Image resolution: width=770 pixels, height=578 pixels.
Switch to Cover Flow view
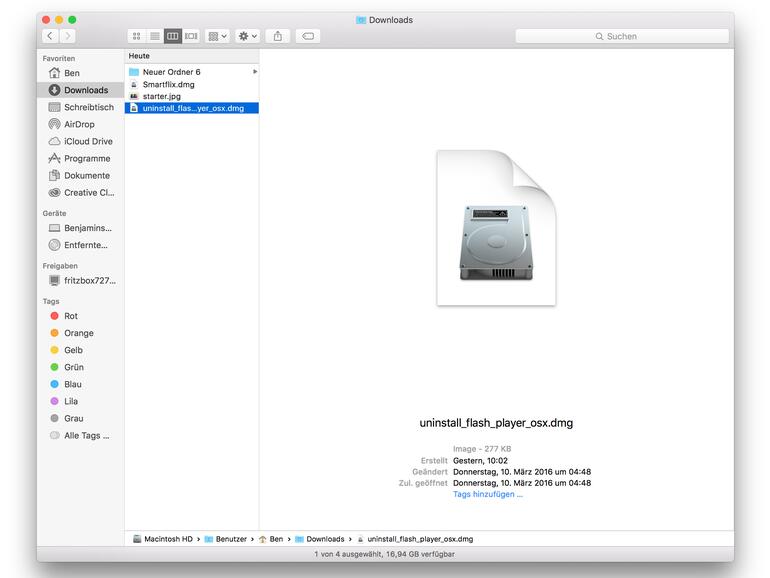coord(191,36)
